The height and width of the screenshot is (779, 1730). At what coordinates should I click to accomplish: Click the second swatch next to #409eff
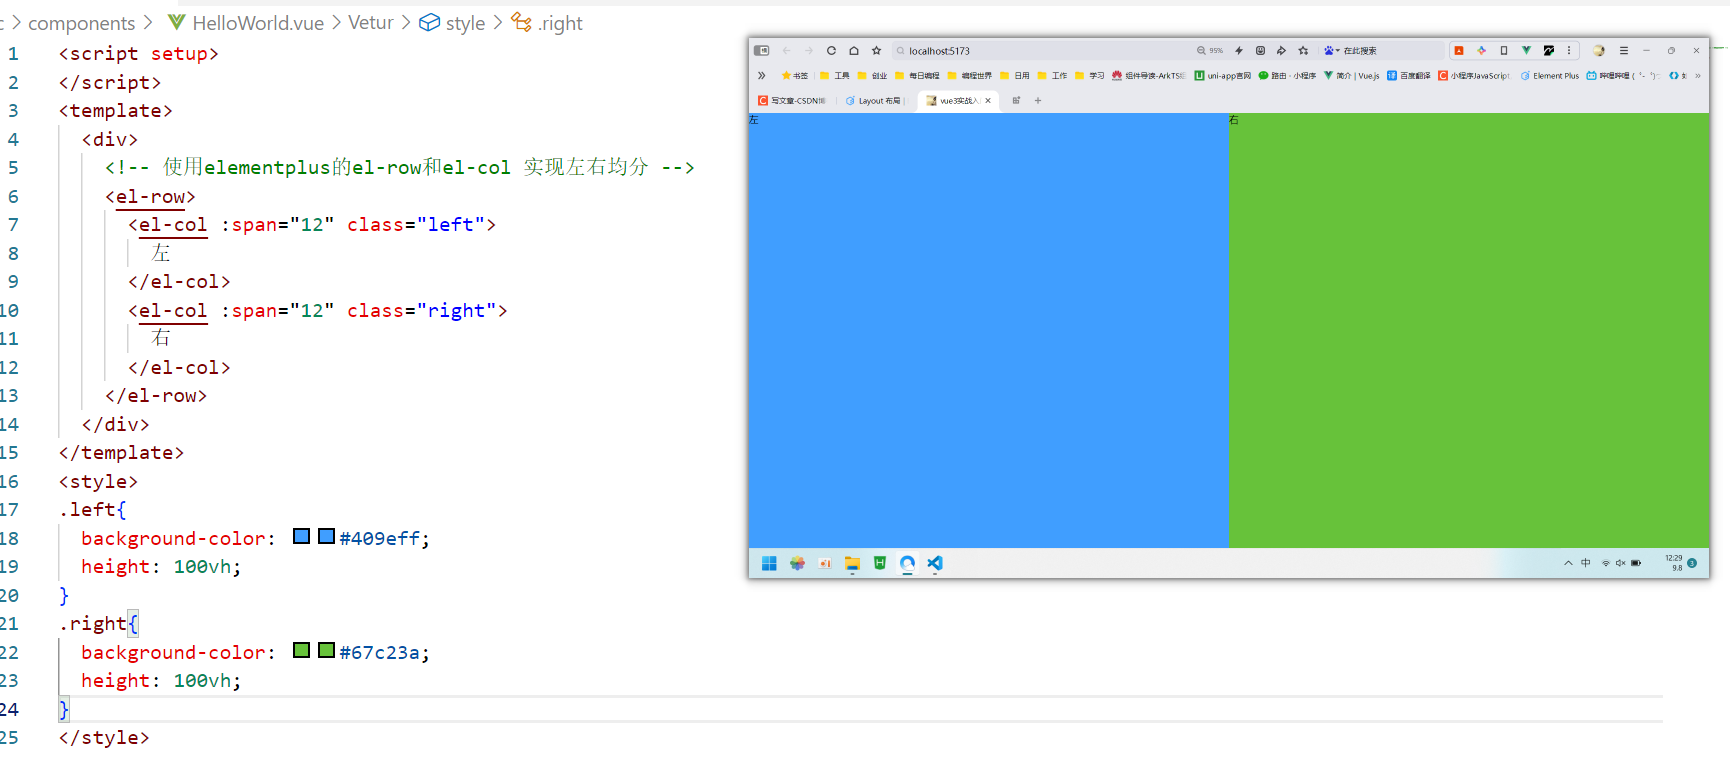[x=326, y=536]
